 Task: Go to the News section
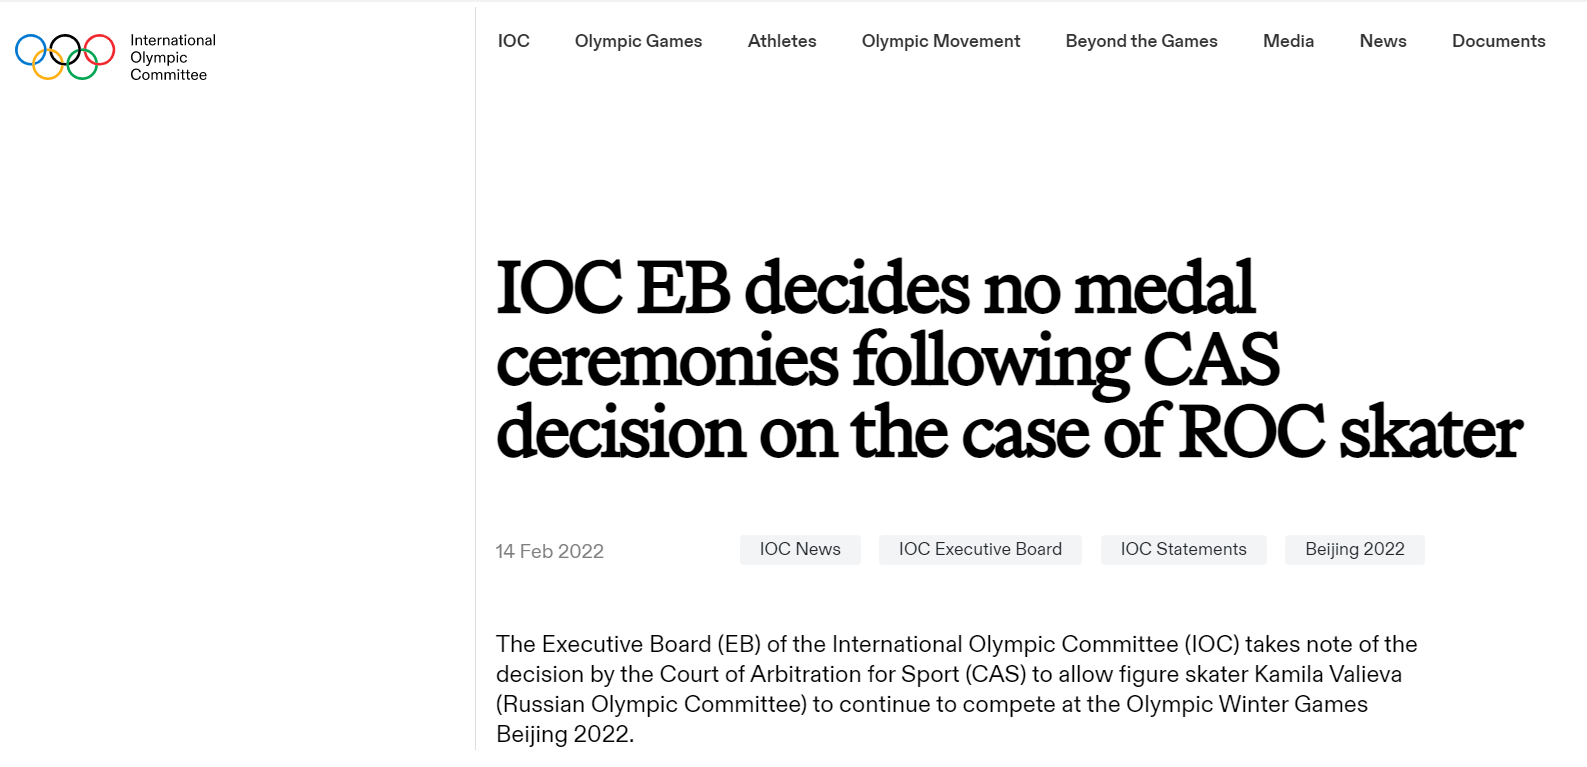[1383, 41]
